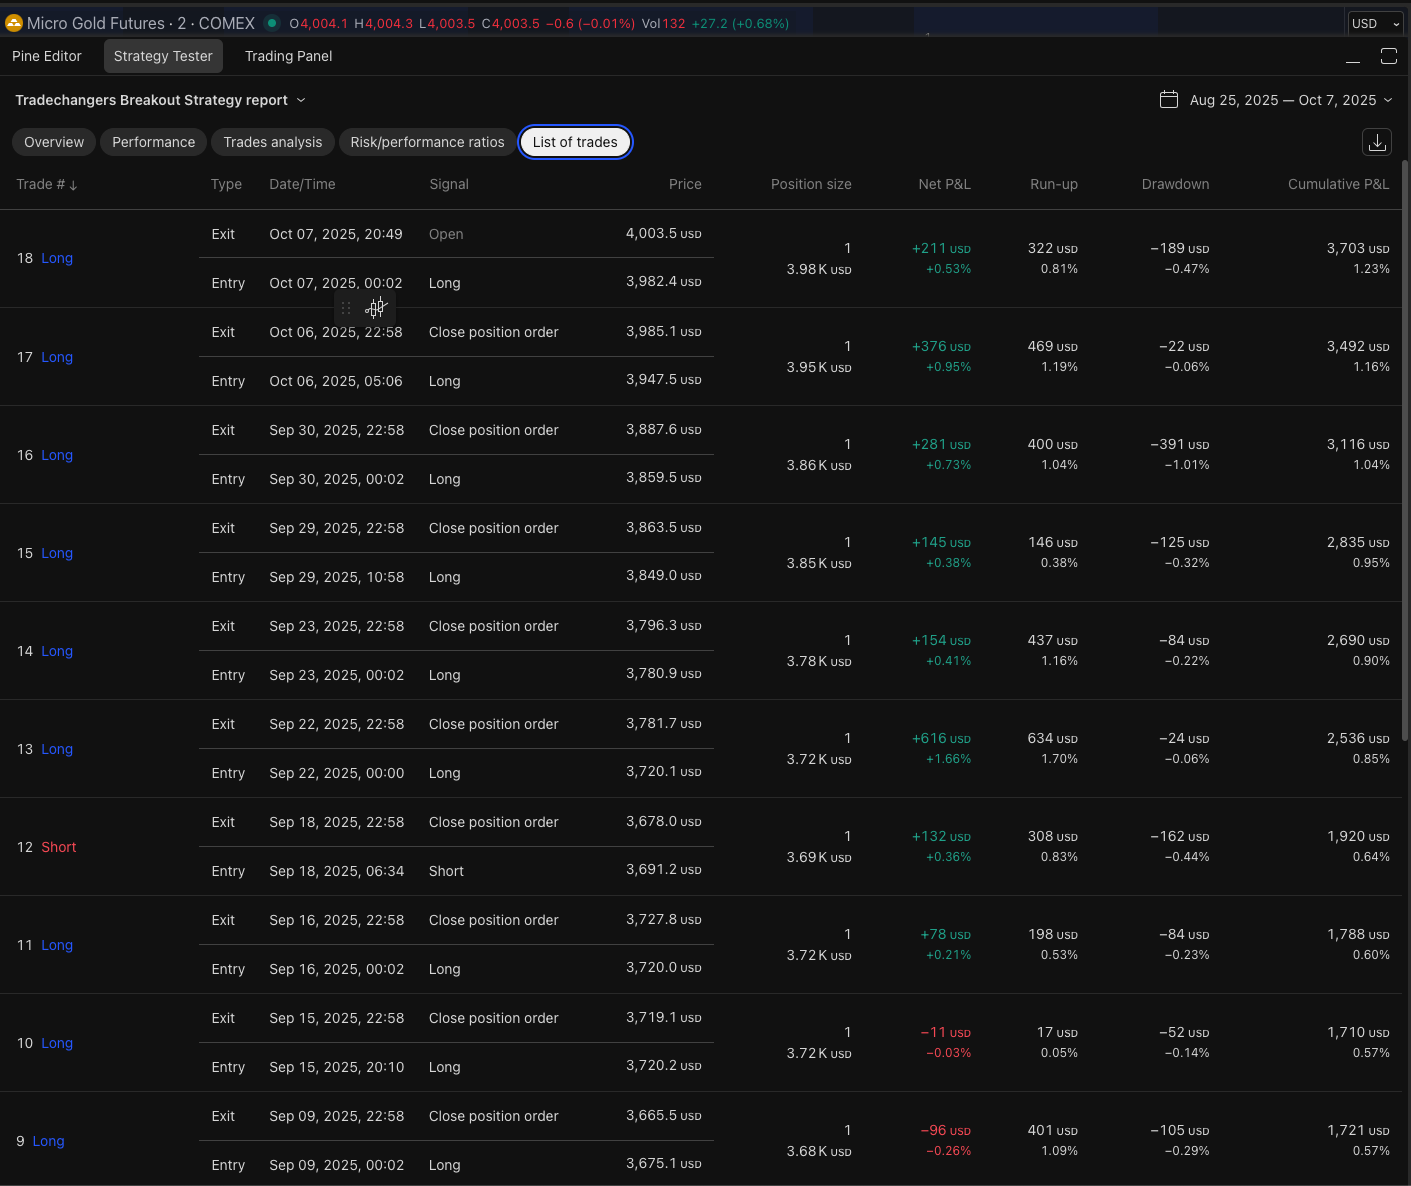
Task: Click the Cumulative P&L column header
Action: 1338,184
